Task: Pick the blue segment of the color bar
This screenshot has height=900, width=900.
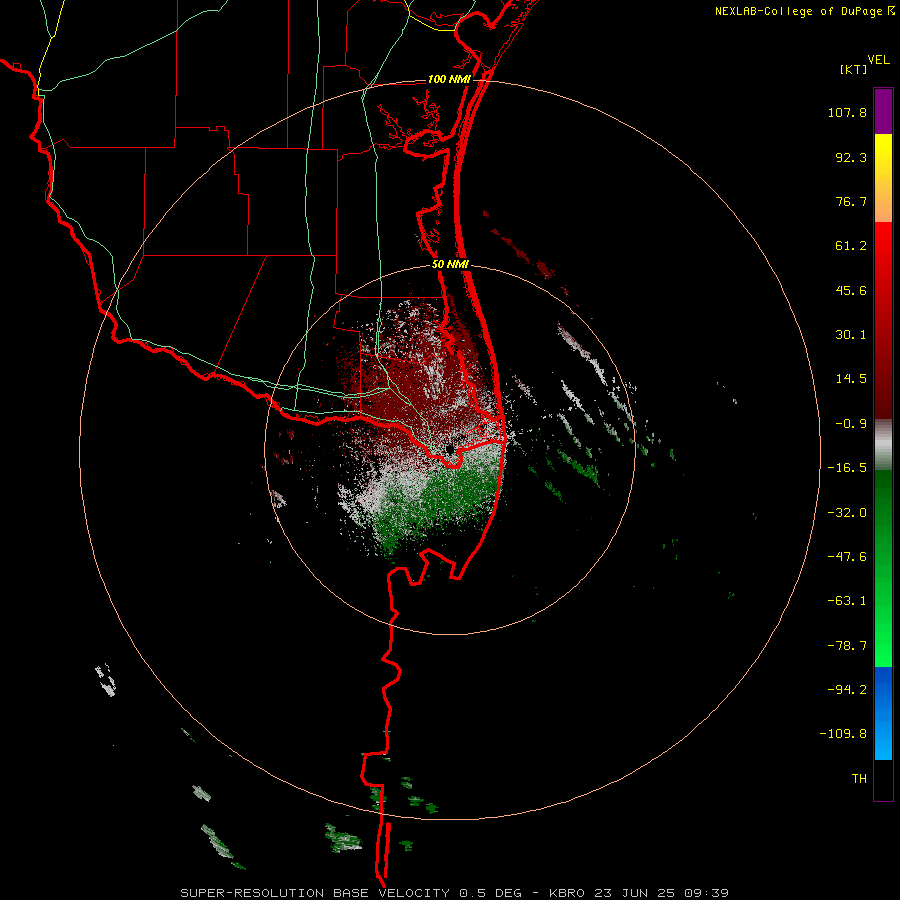Action: point(883,713)
